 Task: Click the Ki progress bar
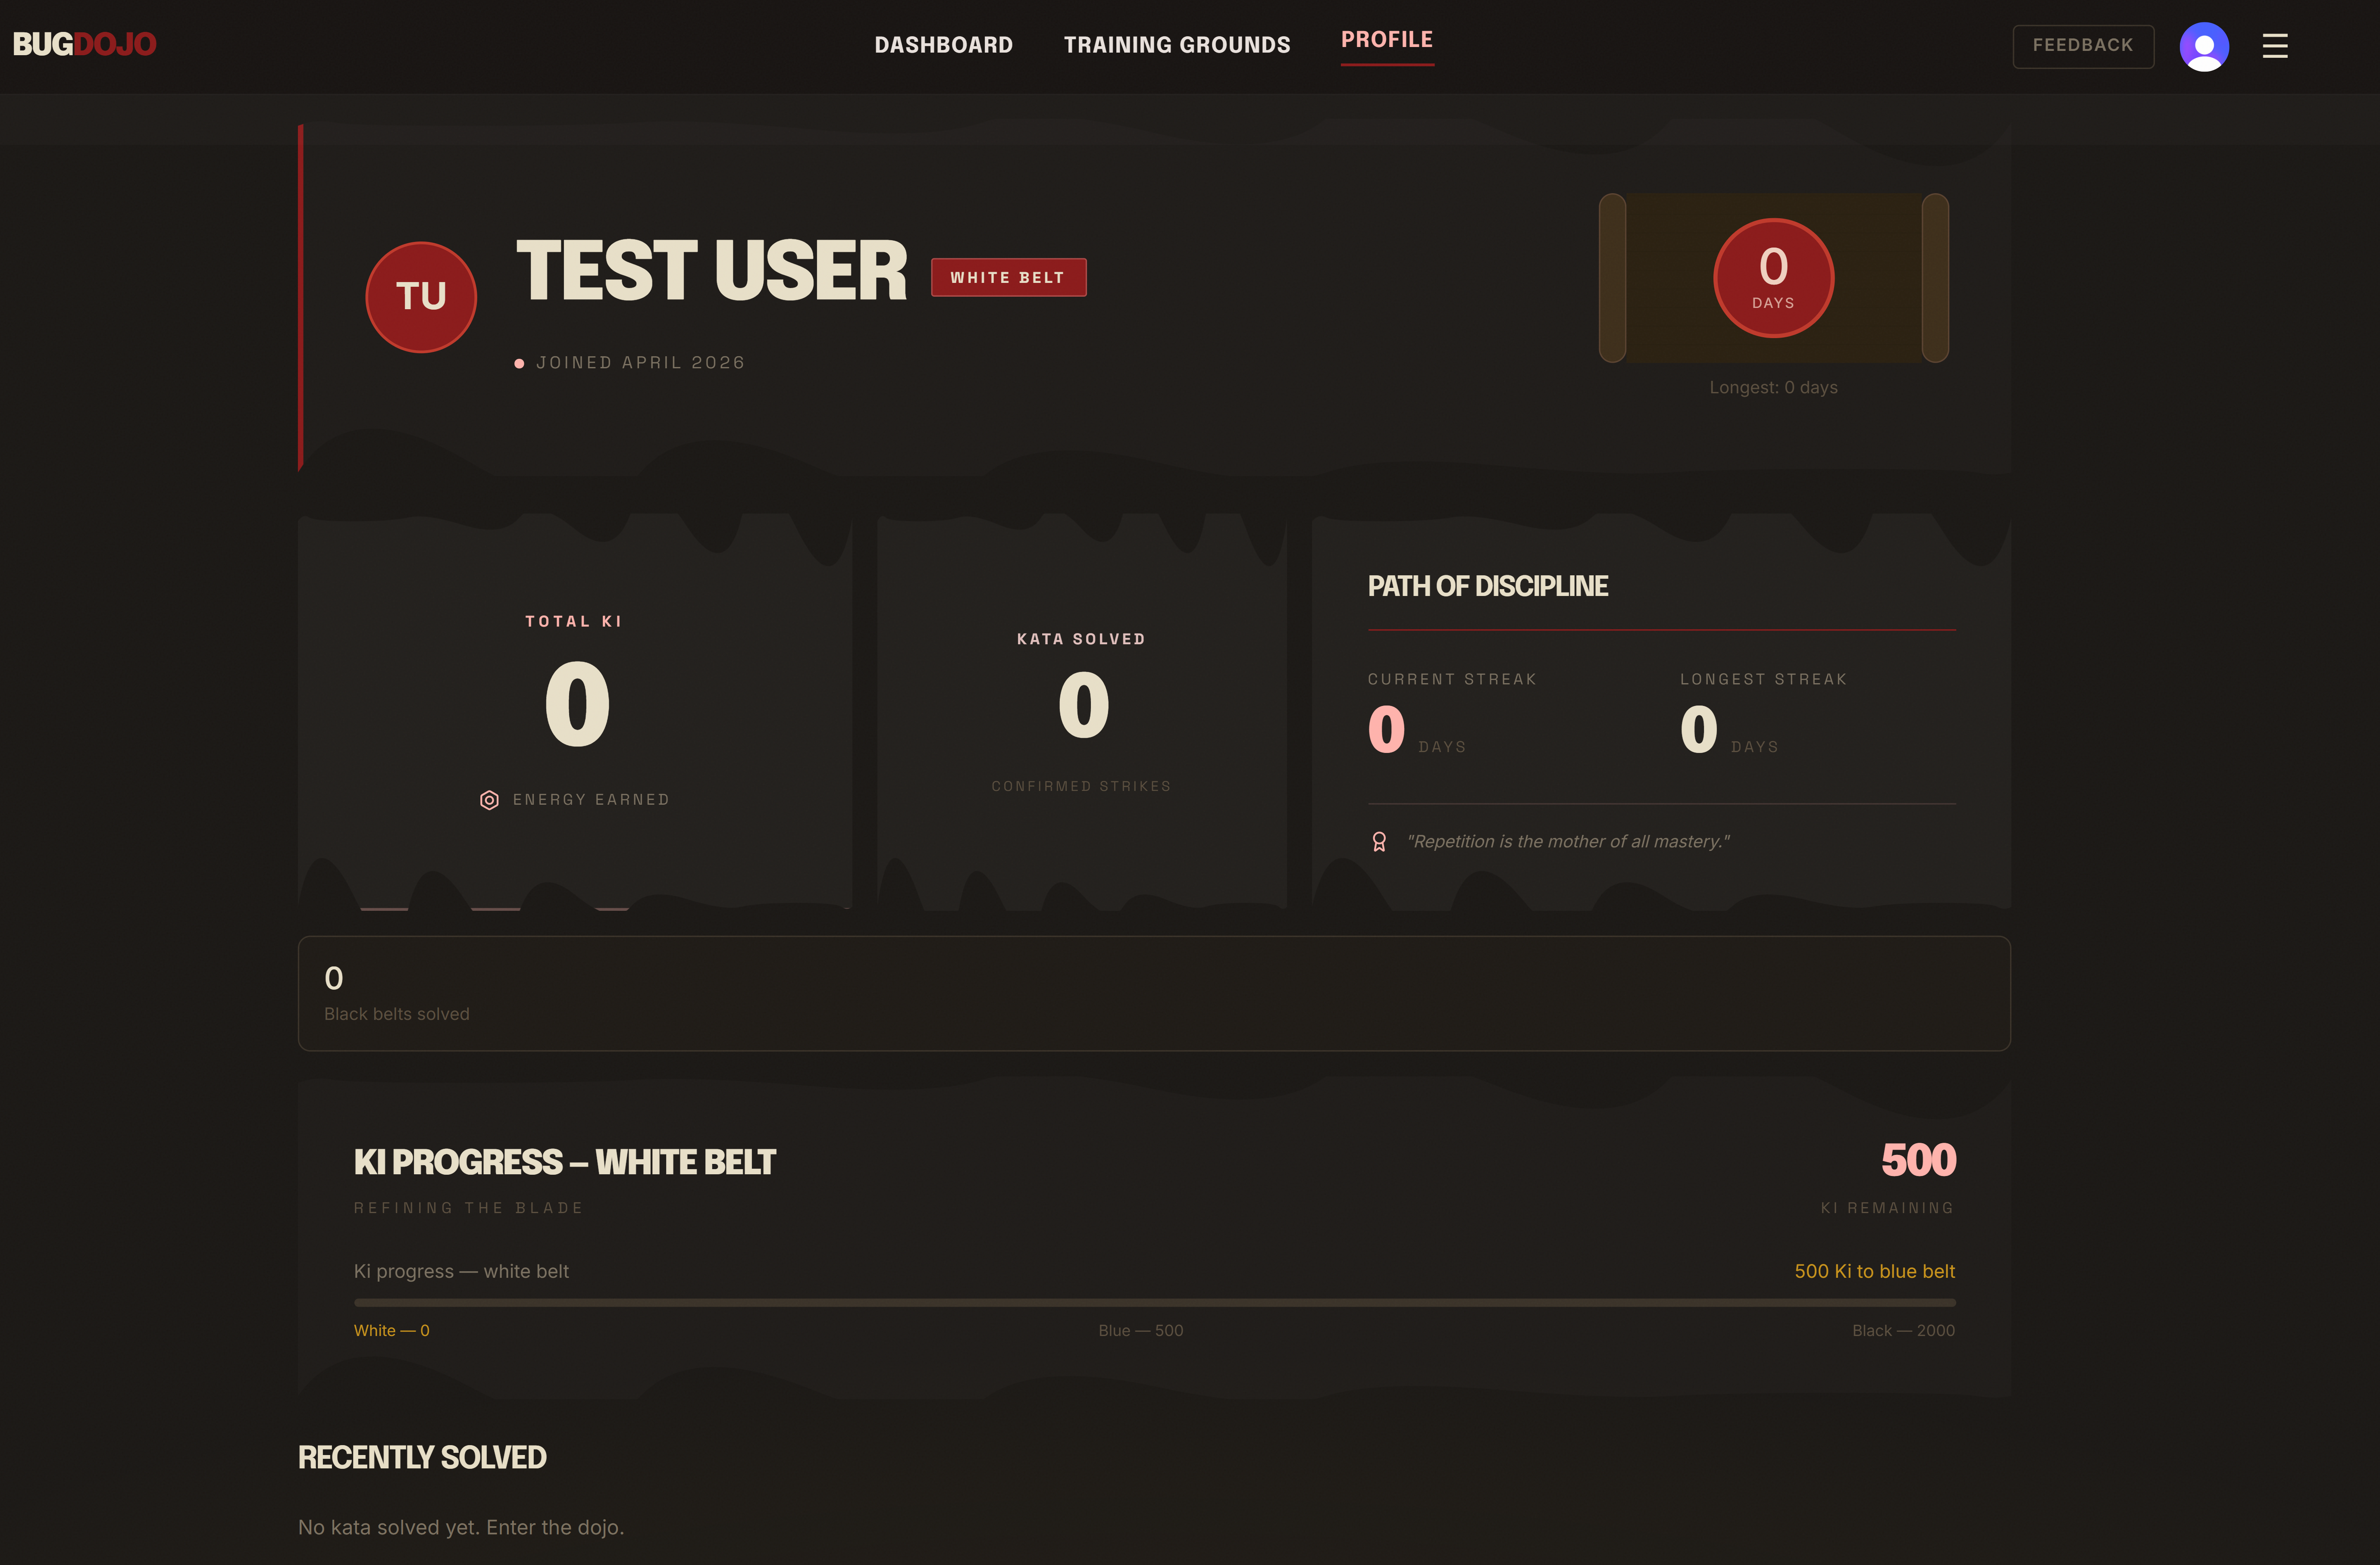[x=1154, y=1303]
